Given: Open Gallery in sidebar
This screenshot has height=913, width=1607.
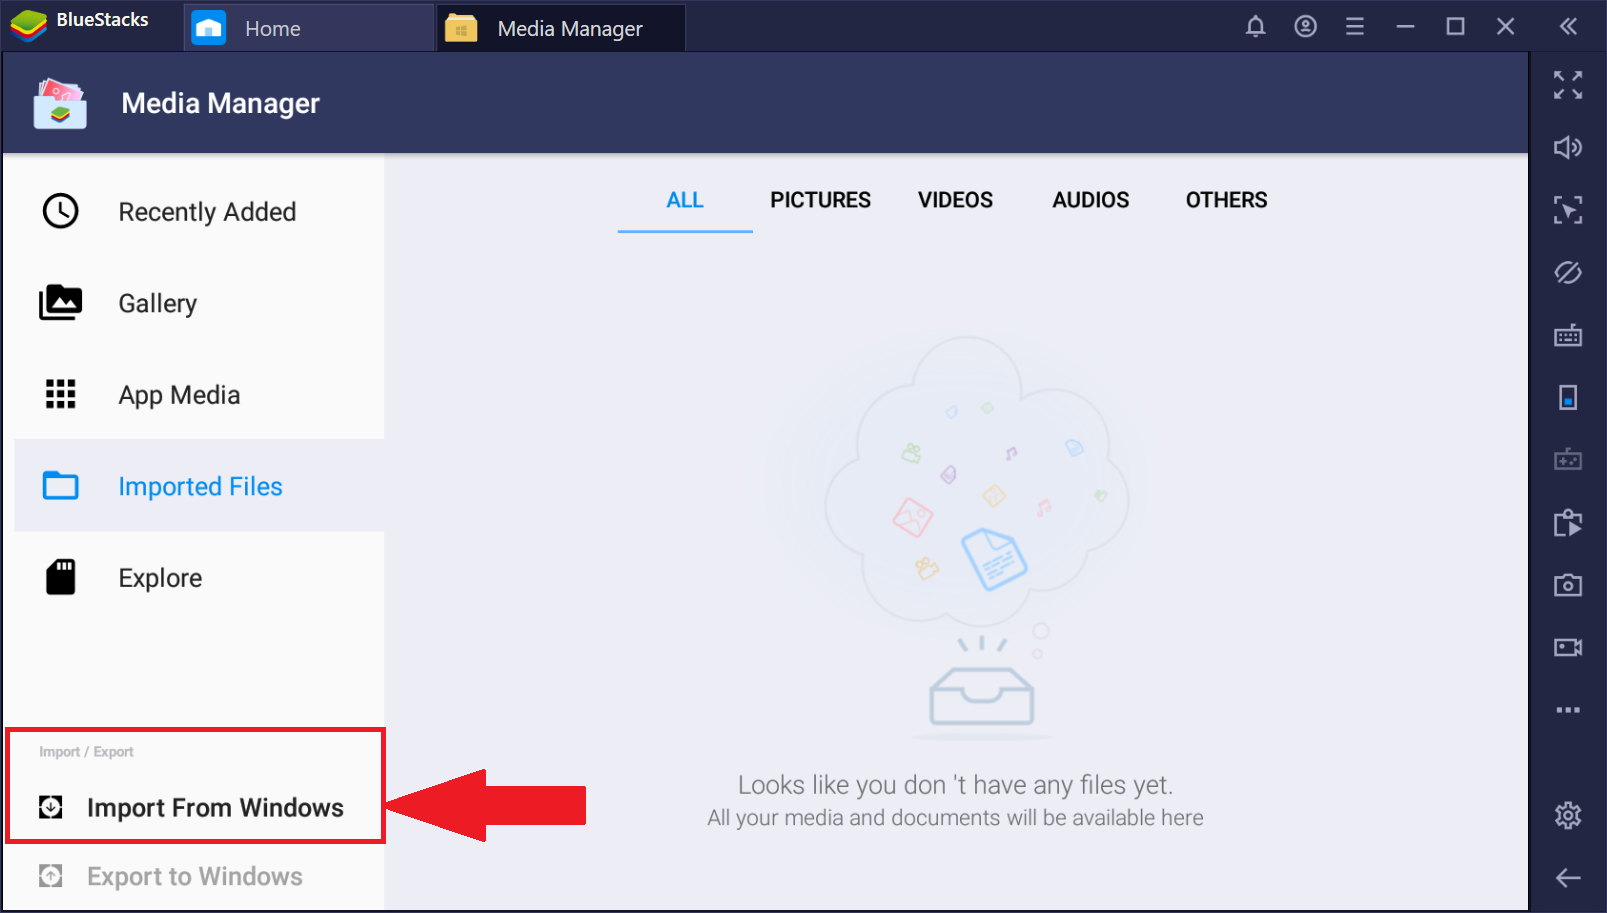Looking at the screenshot, I should tap(199, 303).
